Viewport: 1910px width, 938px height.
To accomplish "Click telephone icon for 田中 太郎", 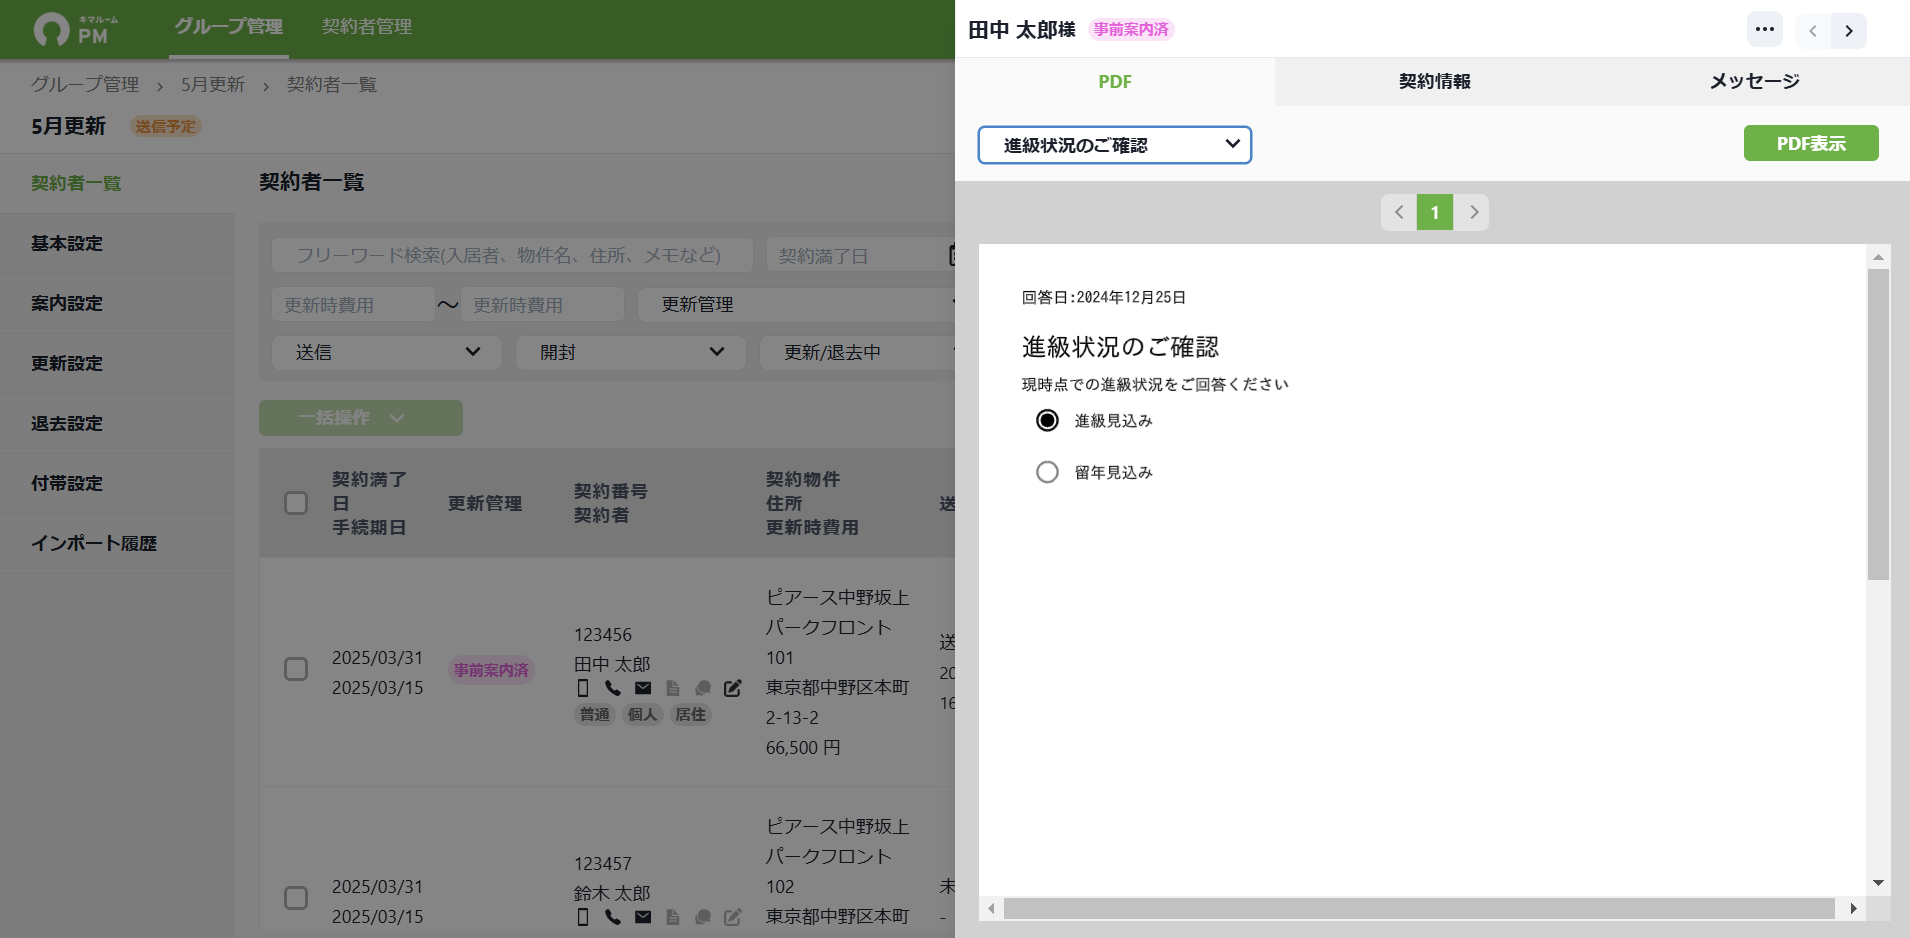I will (613, 688).
